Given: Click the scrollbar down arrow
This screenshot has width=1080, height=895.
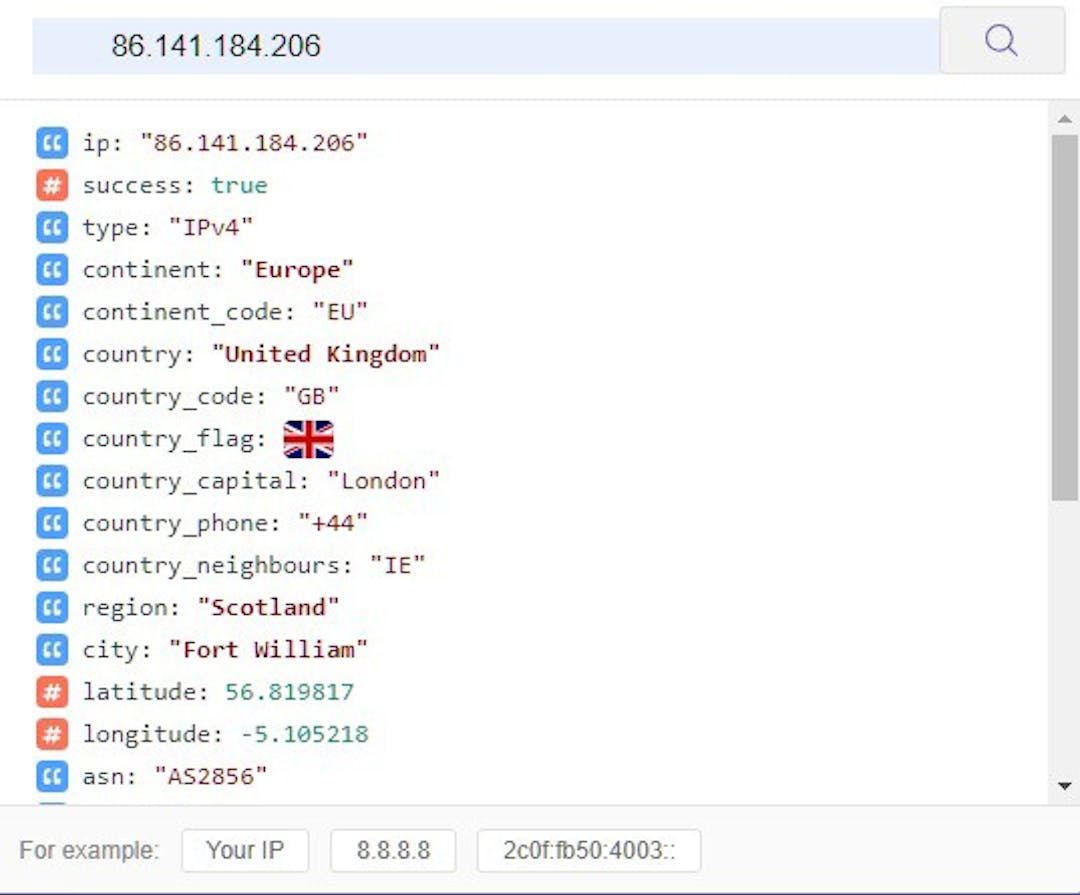Looking at the screenshot, I should [x=1065, y=786].
